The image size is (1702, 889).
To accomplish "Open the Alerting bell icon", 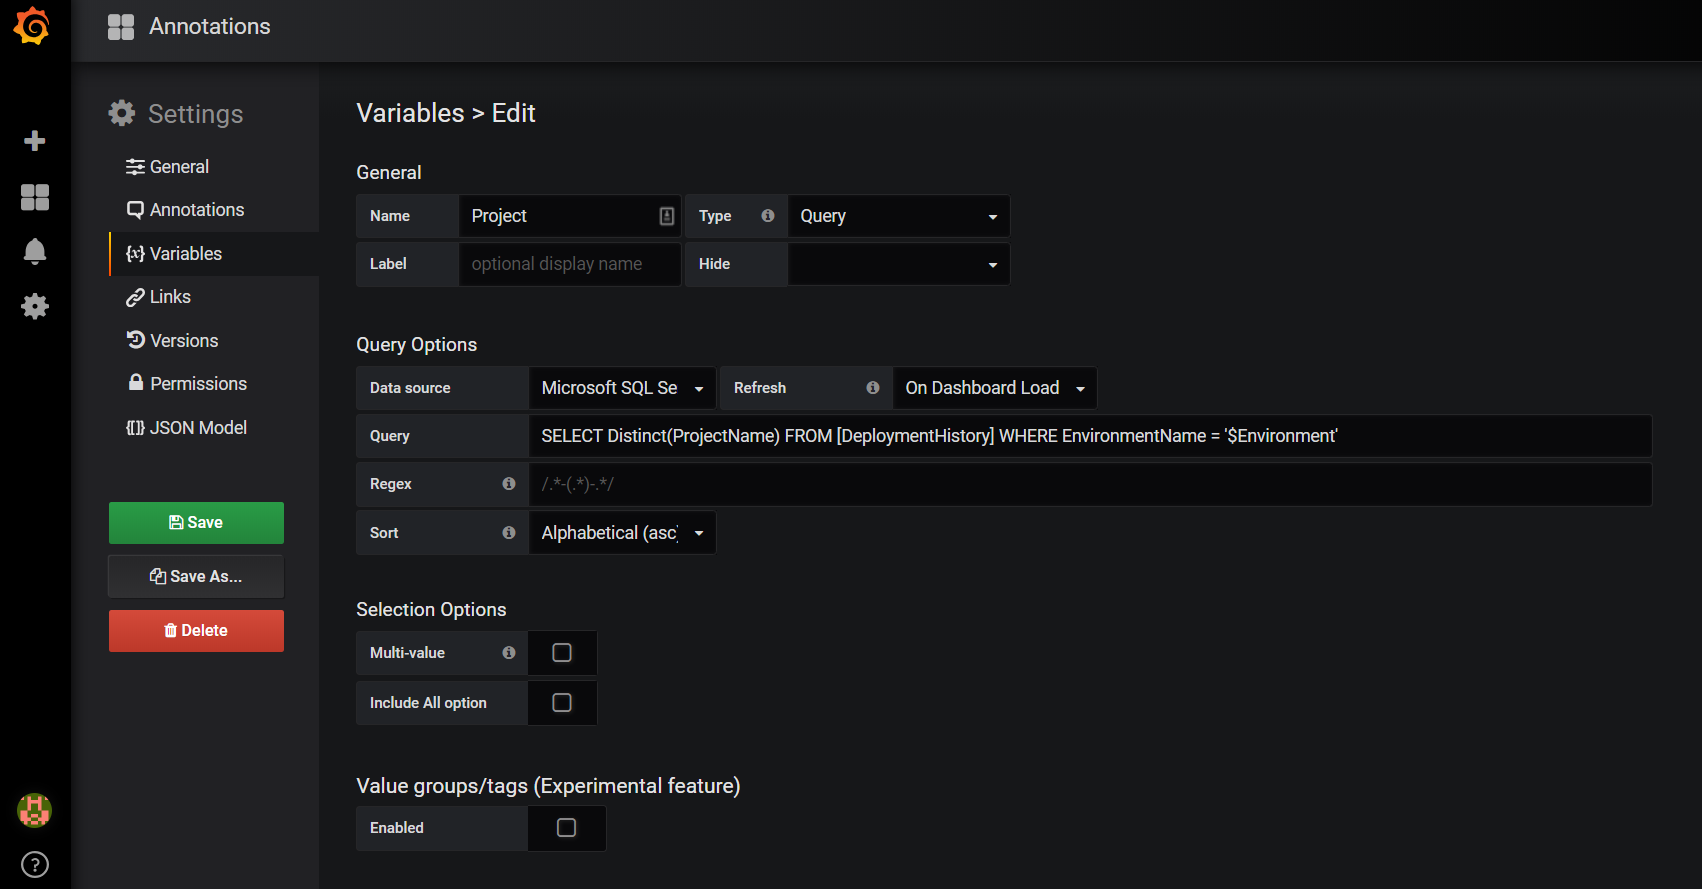I will coord(35,251).
